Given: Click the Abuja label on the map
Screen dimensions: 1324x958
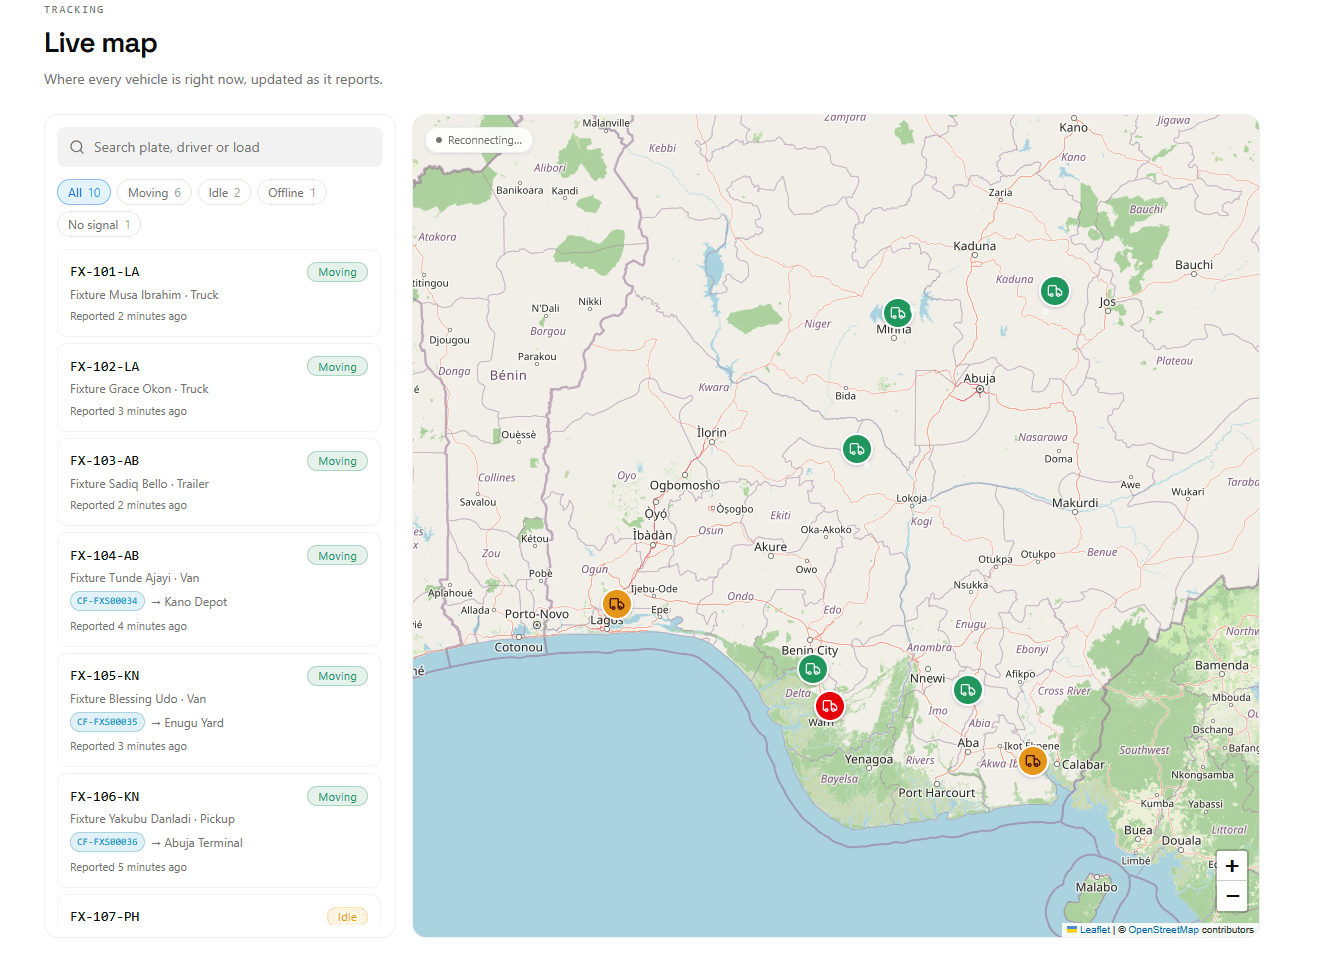Looking at the screenshot, I should [979, 378].
